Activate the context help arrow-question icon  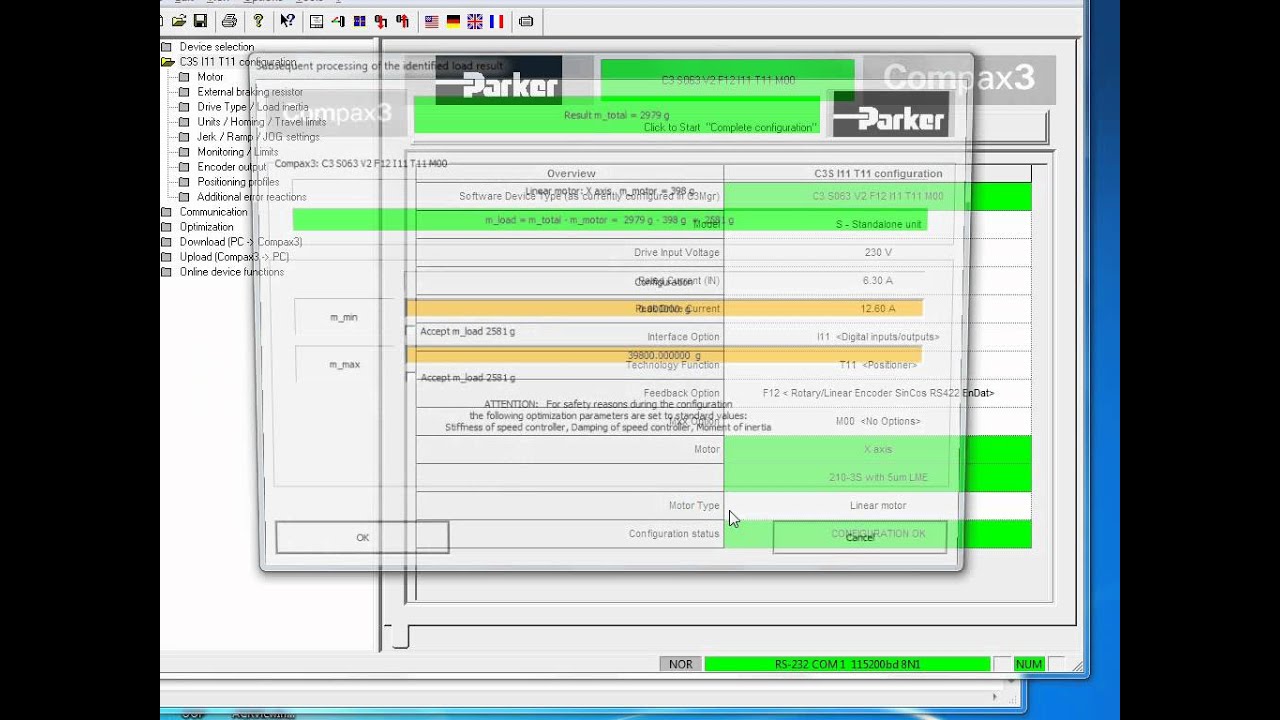pyautogui.click(x=288, y=21)
